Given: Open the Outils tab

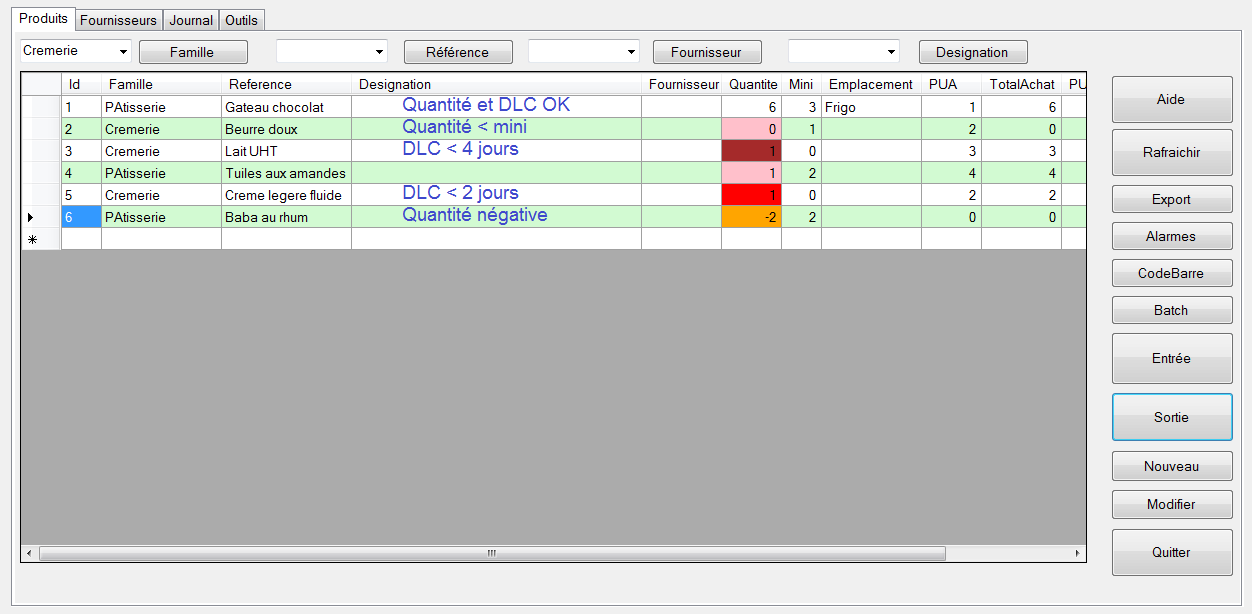Looking at the screenshot, I should [x=242, y=20].
